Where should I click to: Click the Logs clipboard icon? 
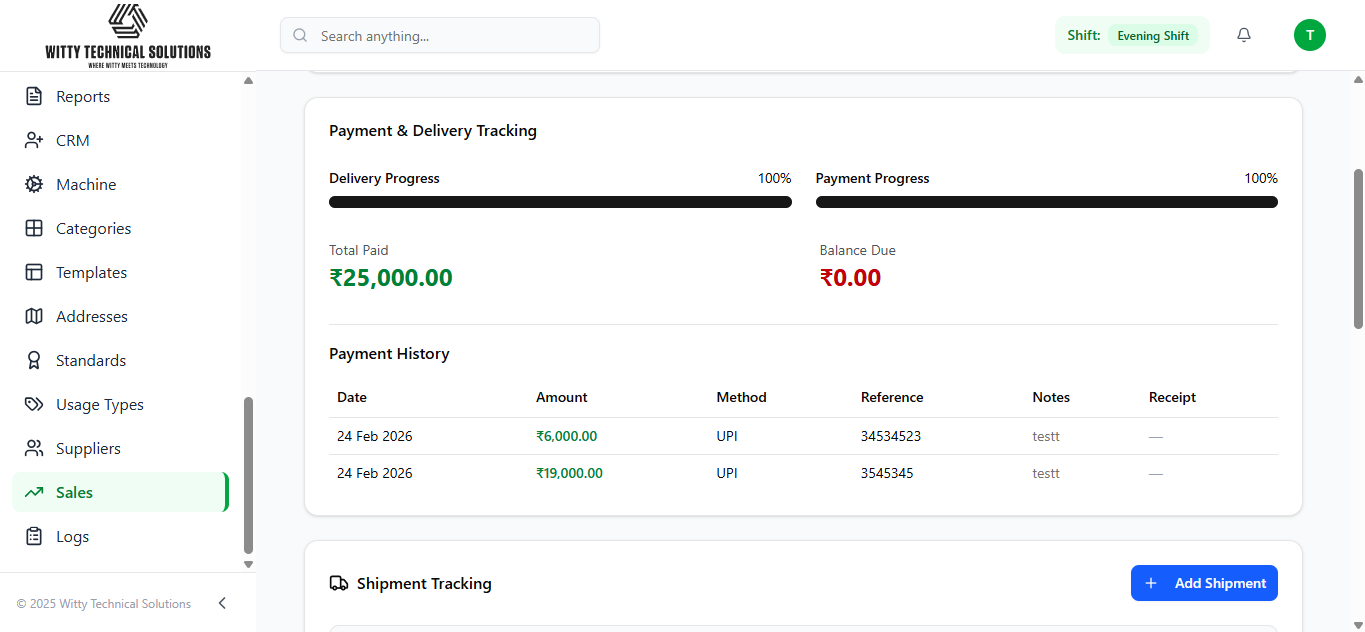point(34,537)
